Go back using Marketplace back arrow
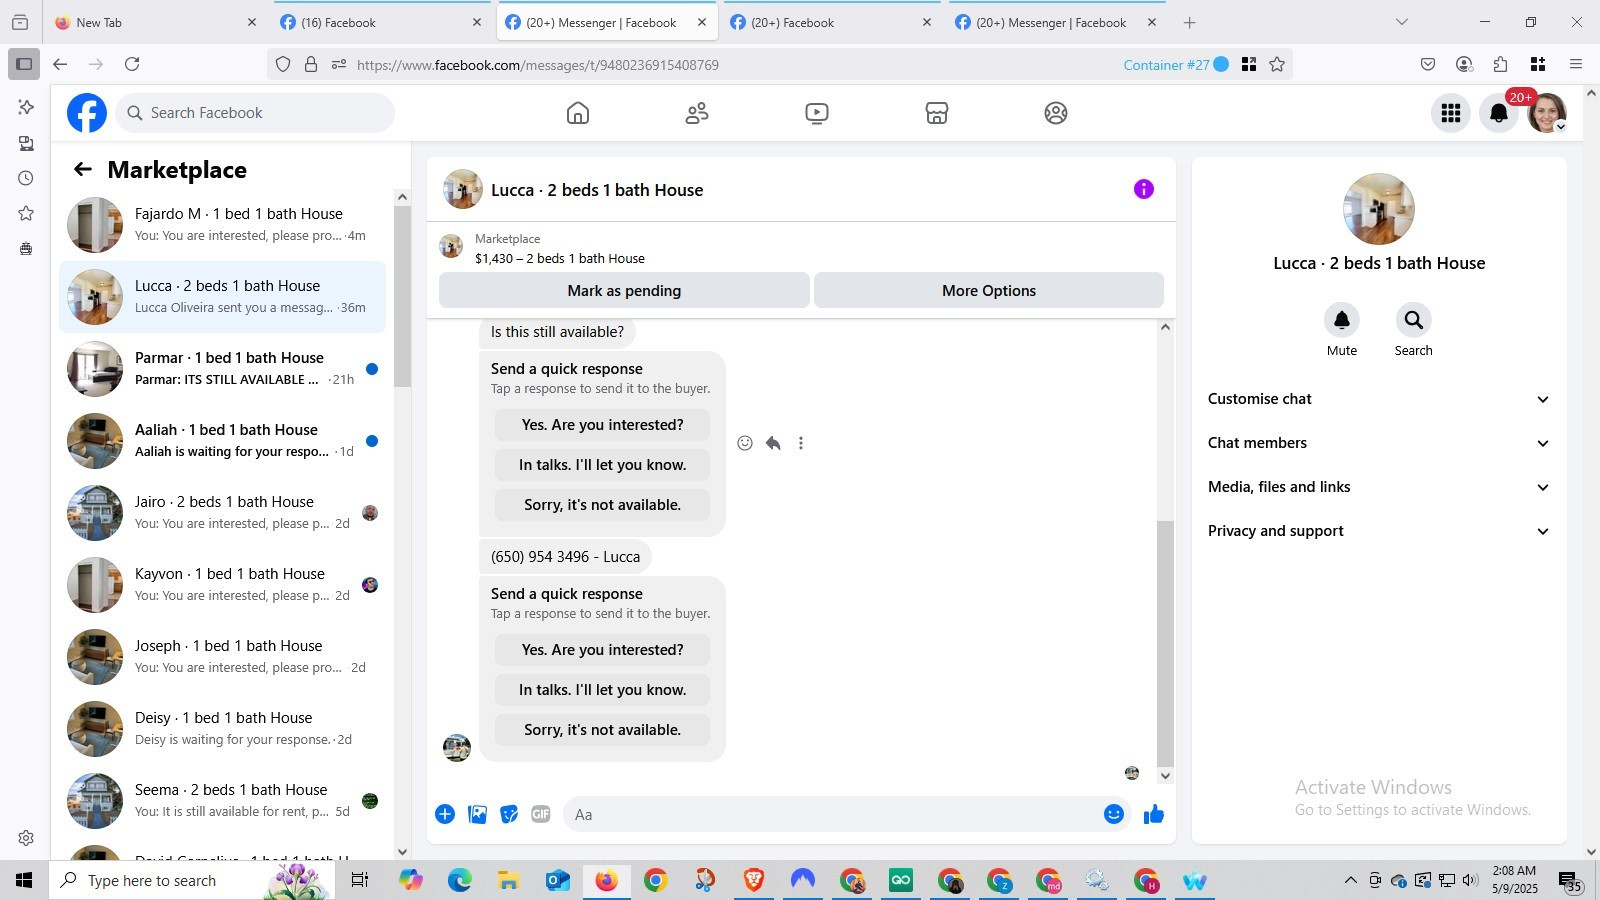 point(83,170)
